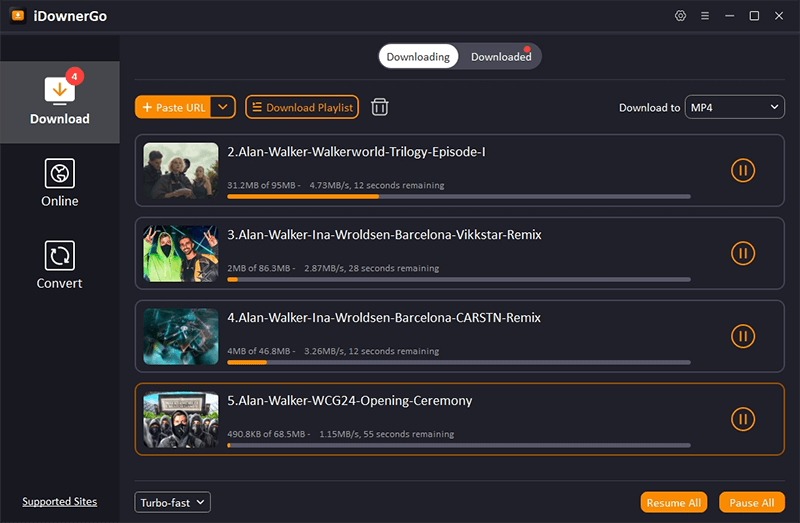Click thumbnail of WCG24-Opening-Ceremony video
The height and width of the screenshot is (523, 800).
pos(181,419)
